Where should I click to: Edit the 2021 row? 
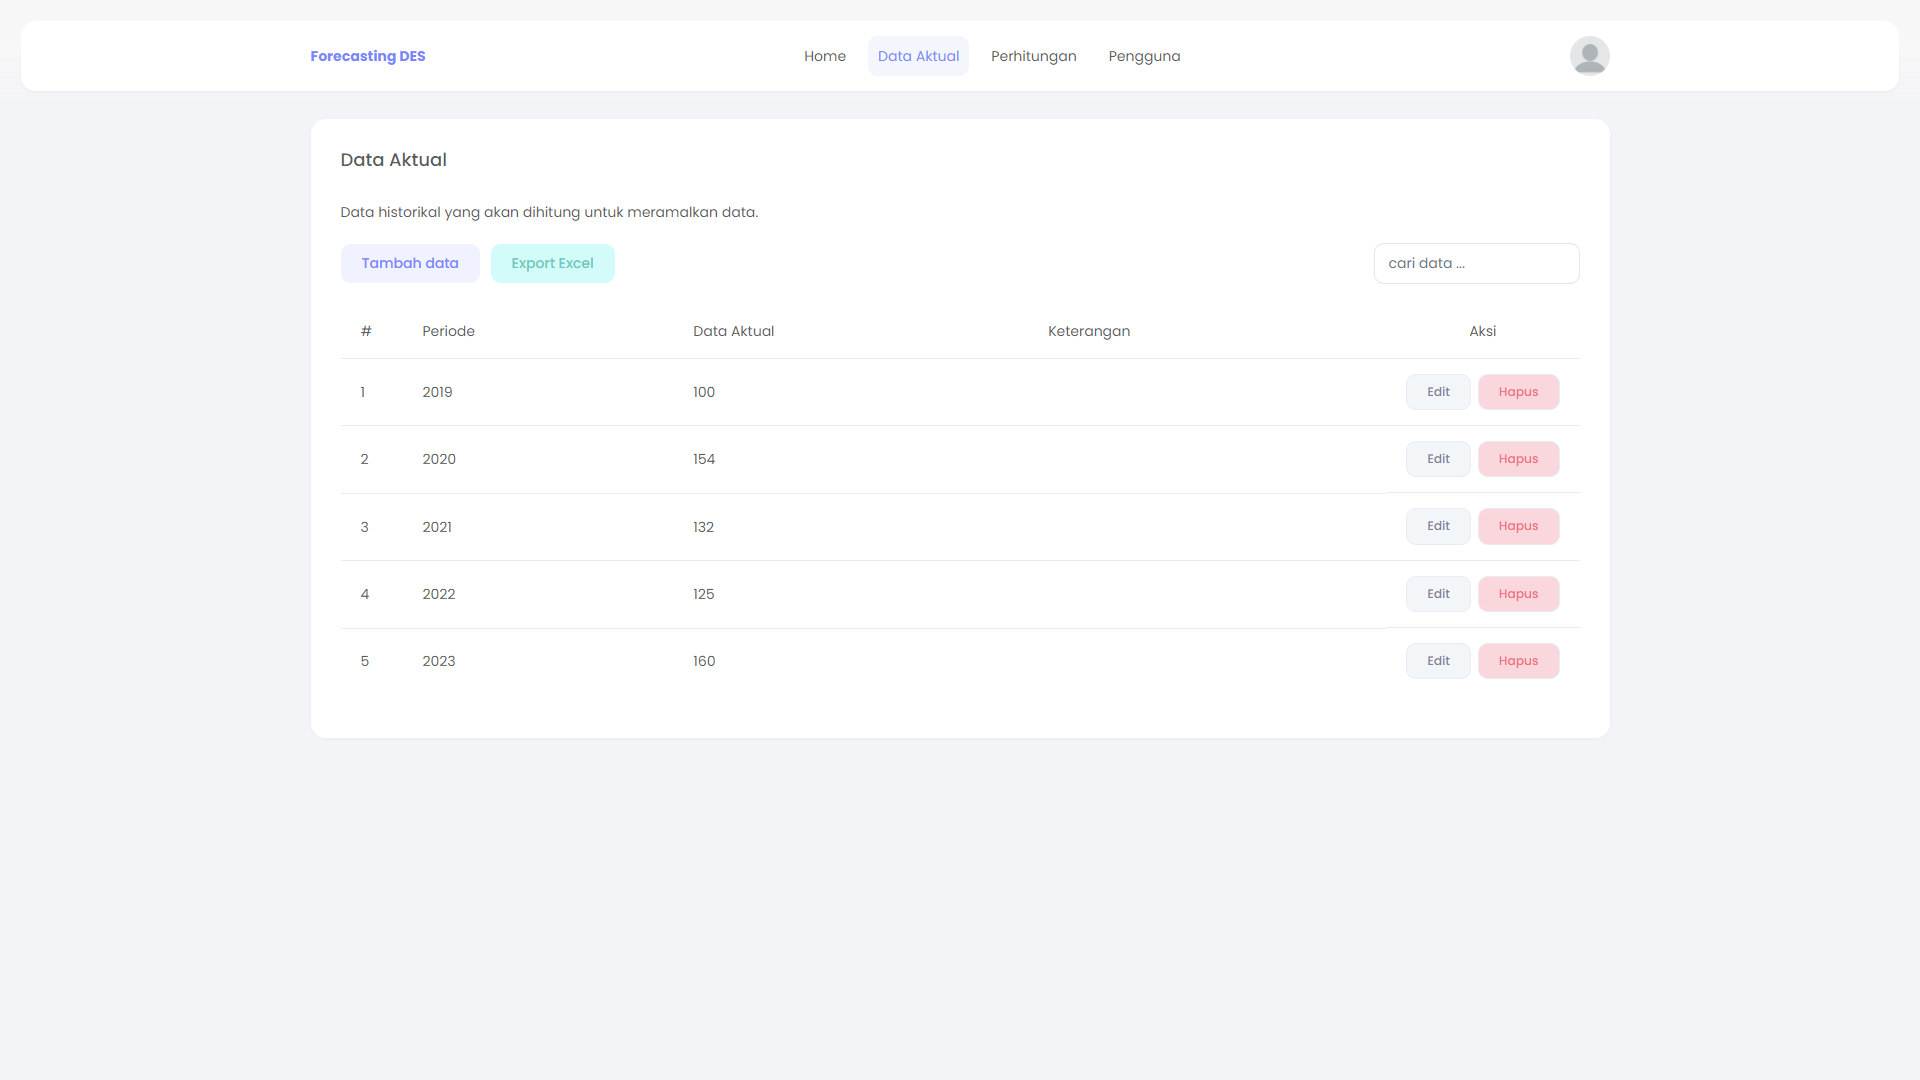(1438, 526)
